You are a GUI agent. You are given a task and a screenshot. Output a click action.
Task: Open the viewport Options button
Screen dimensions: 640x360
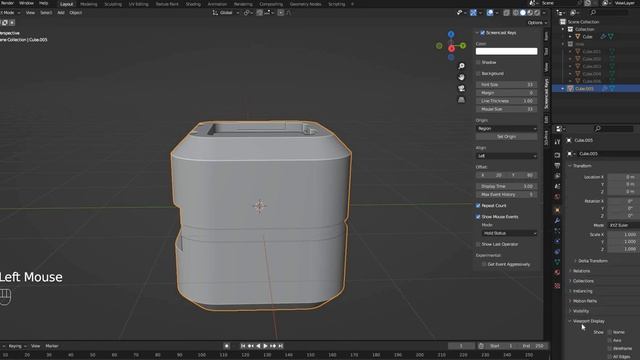pyautogui.click(x=537, y=23)
